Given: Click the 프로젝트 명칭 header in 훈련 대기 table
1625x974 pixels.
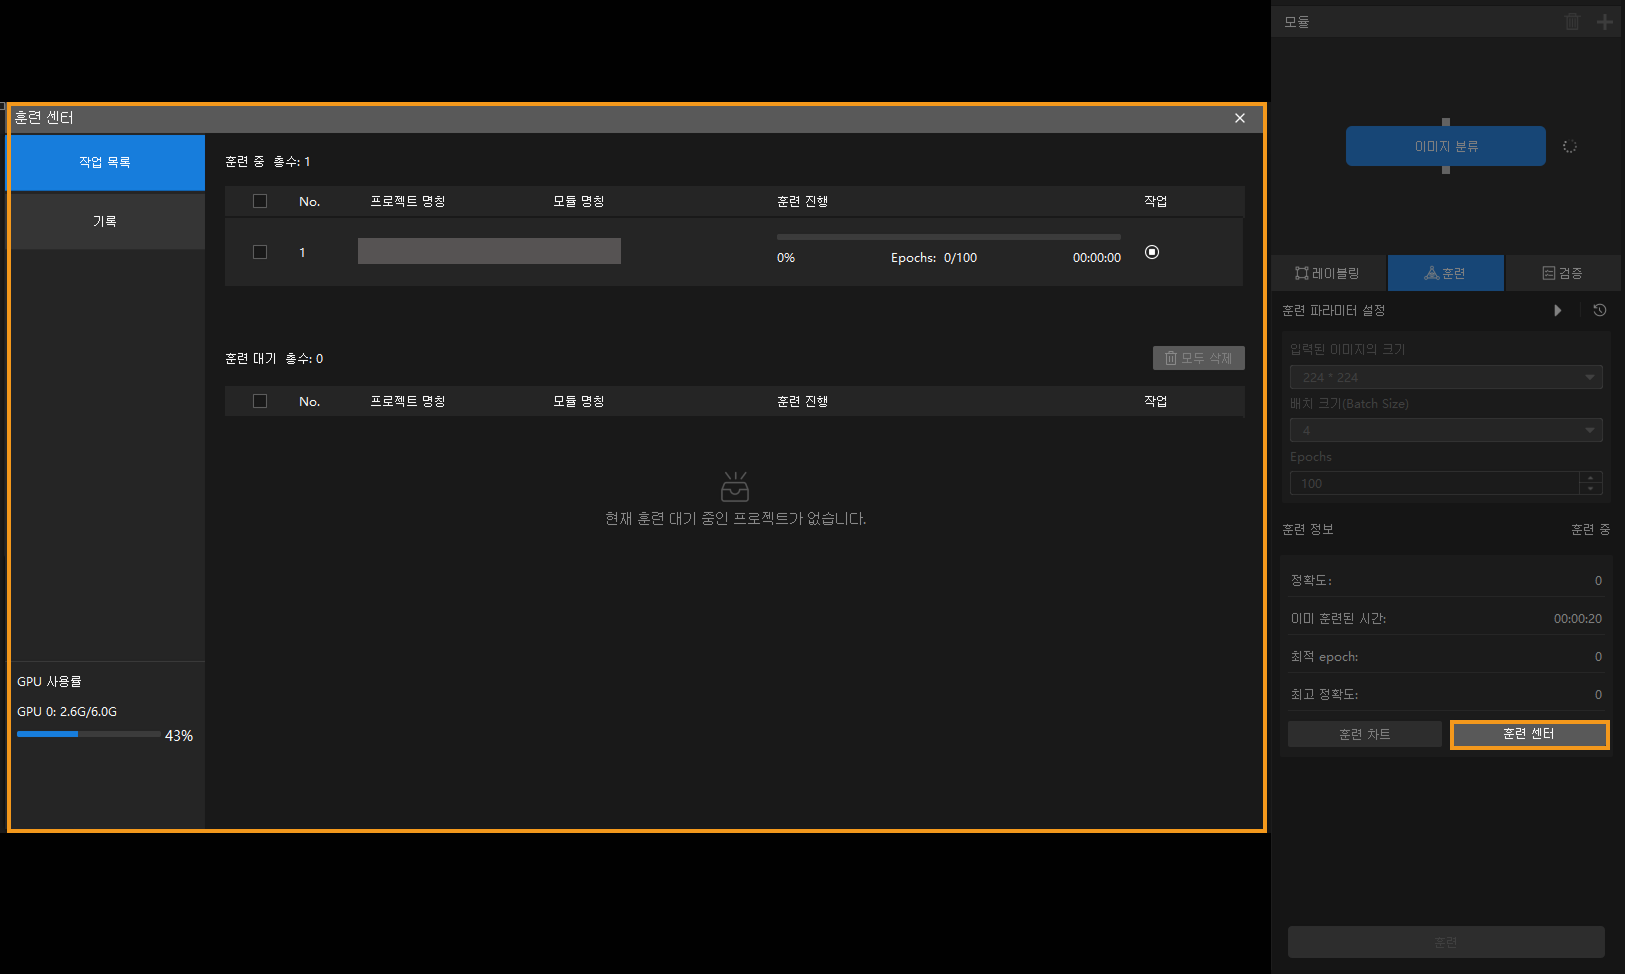Looking at the screenshot, I should click(x=408, y=401).
